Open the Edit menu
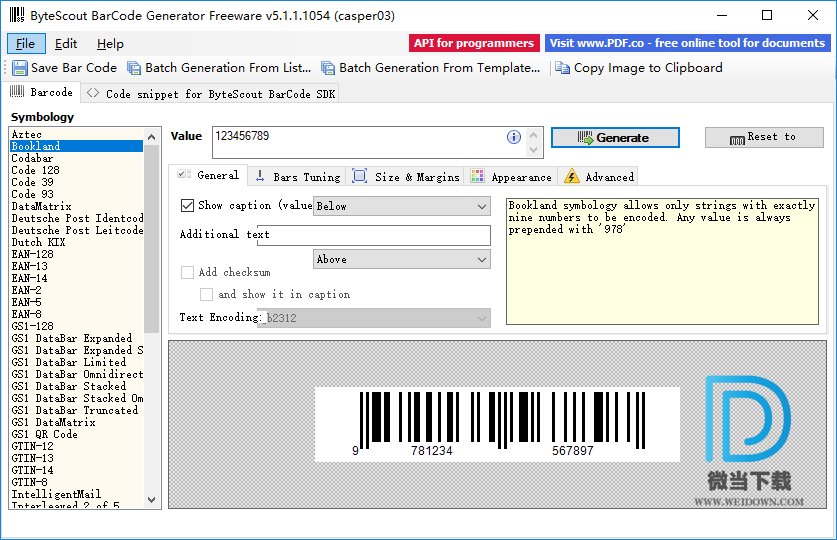This screenshot has width=837, height=540. click(66, 44)
